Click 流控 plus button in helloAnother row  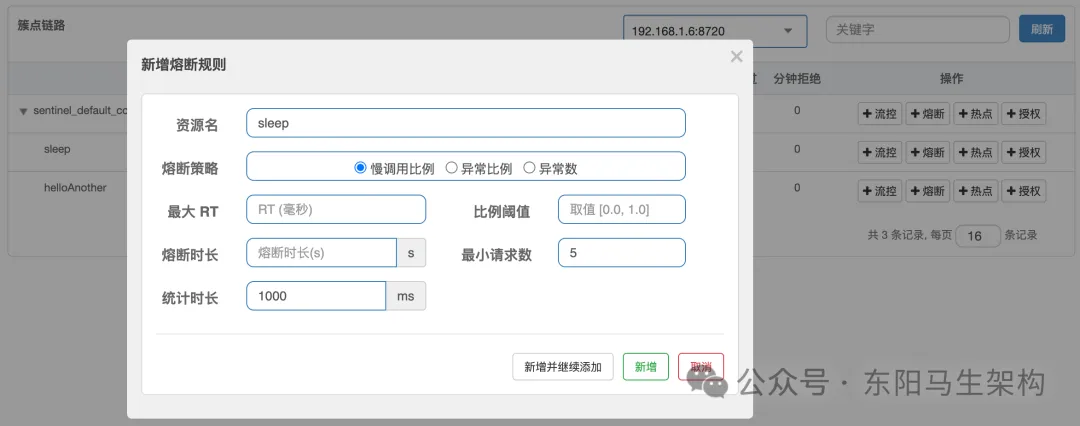[879, 191]
